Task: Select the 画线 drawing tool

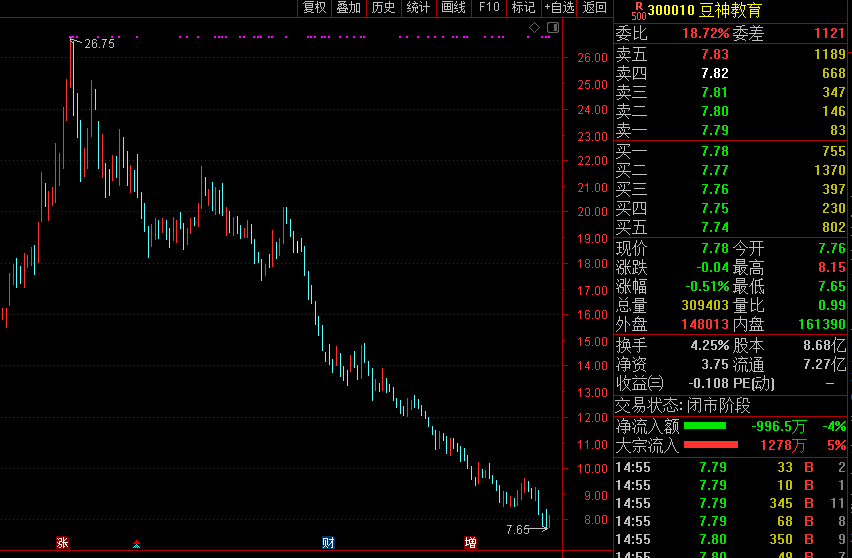Action: [453, 8]
